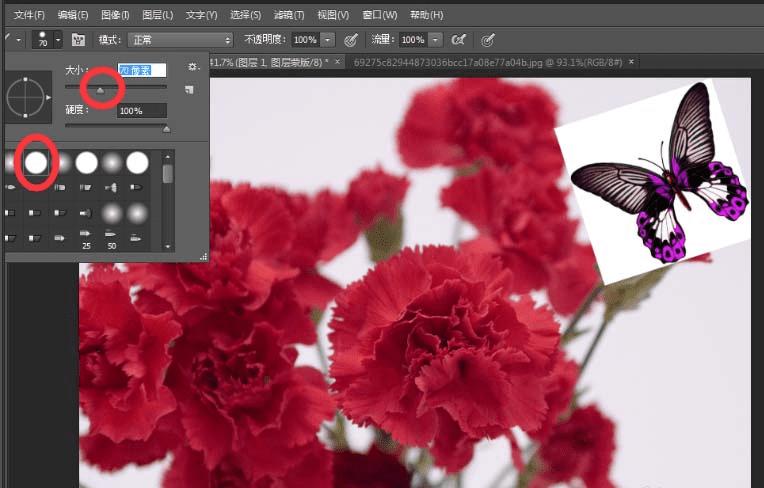764x488 pixels.
Task: Open the 图层(L) layer menu
Action: tap(157, 15)
